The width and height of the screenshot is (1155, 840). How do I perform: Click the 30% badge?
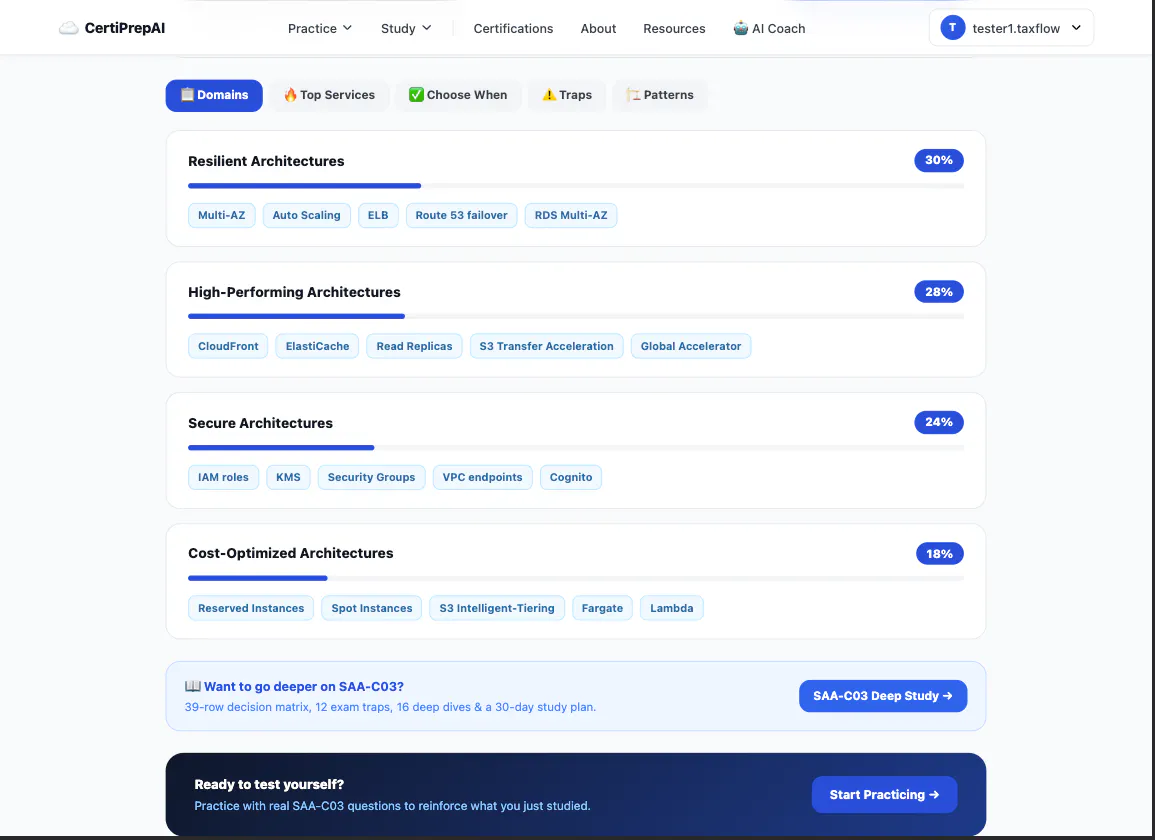click(938, 160)
